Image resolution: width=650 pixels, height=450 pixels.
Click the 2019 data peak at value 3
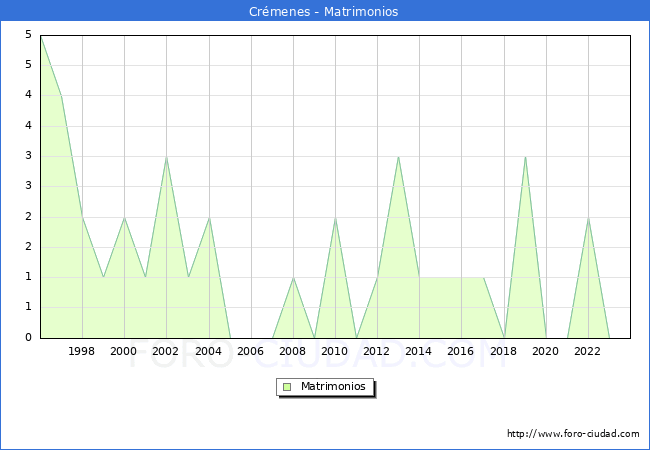pos(525,157)
